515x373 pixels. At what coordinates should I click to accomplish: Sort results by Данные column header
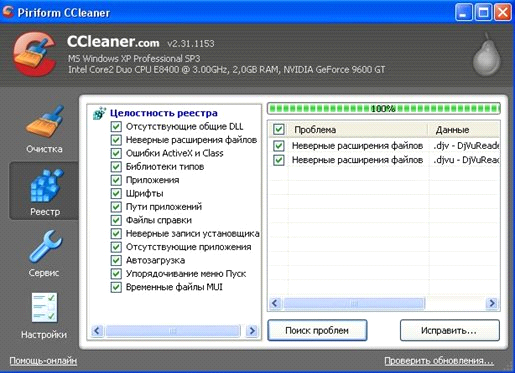[464, 129]
